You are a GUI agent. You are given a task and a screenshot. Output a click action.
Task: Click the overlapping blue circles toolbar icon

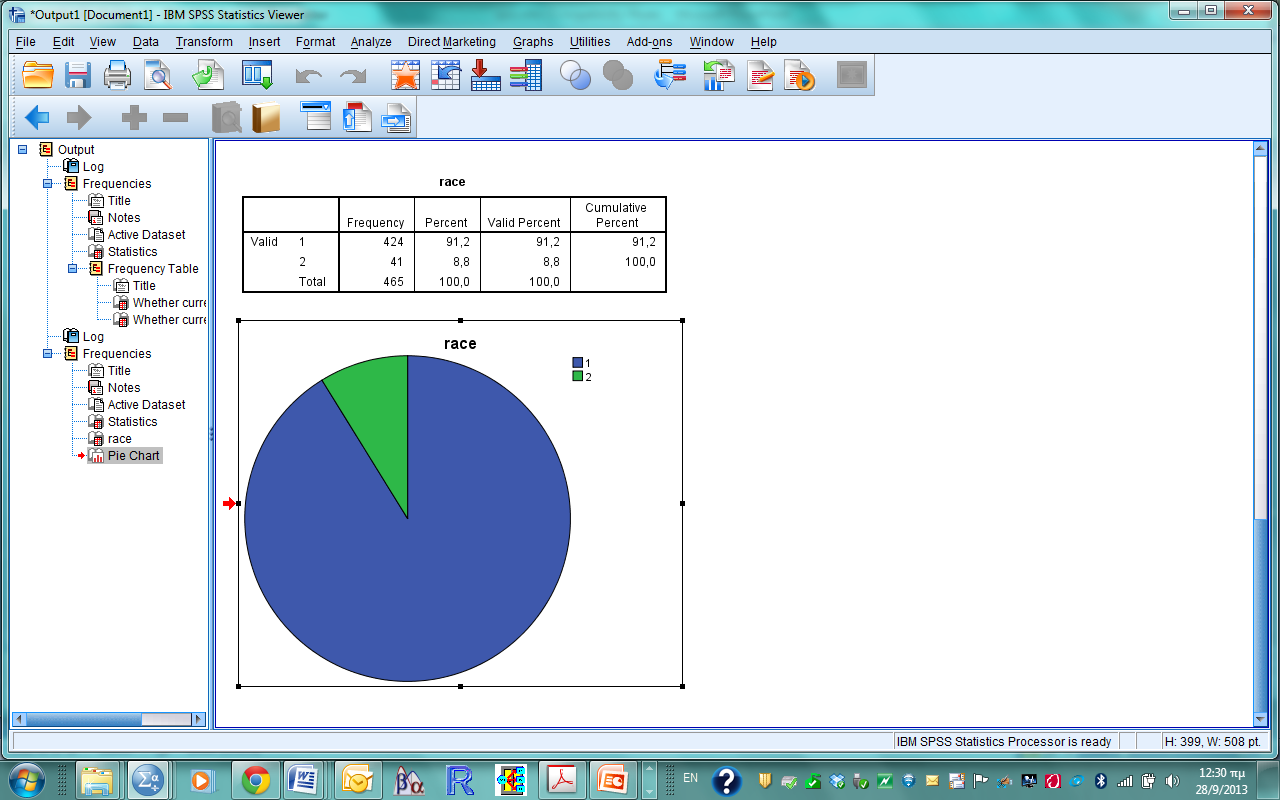[576, 76]
